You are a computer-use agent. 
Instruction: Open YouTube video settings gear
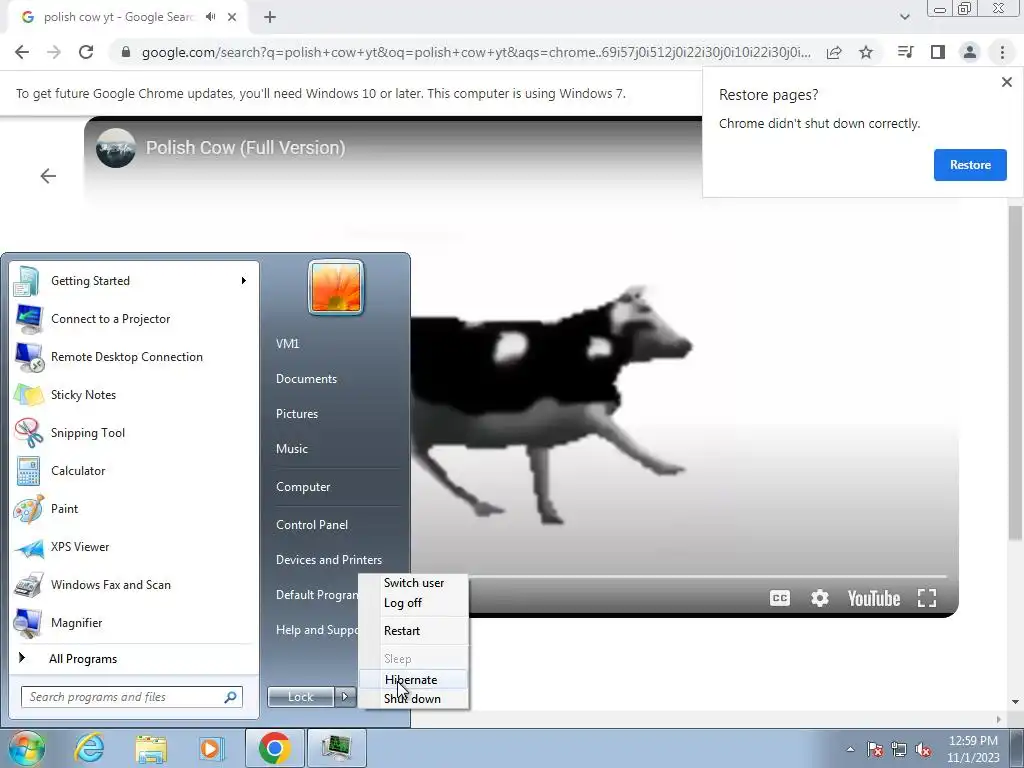click(820, 598)
